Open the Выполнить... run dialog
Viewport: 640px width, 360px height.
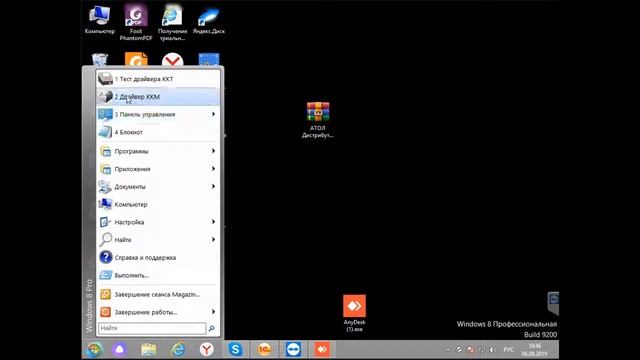(x=158, y=275)
